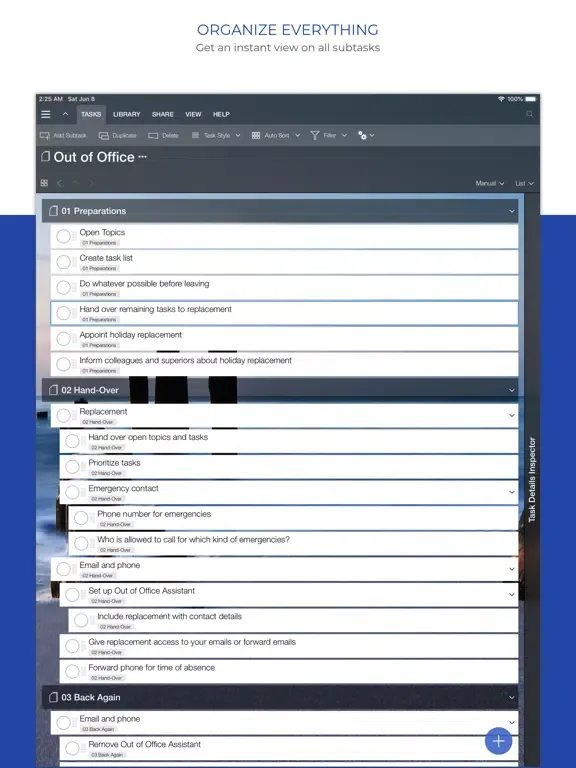Switch to the LIBRARY tab
Image resolution: width=576 pixels, height=768 pixels.
(x=127, y=114)
